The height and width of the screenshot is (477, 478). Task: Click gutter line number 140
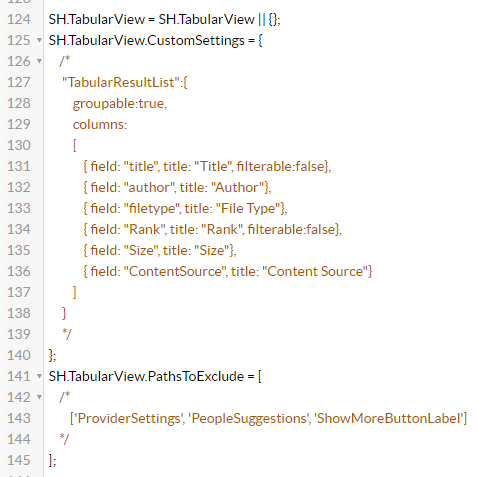[x=19, y=355]
